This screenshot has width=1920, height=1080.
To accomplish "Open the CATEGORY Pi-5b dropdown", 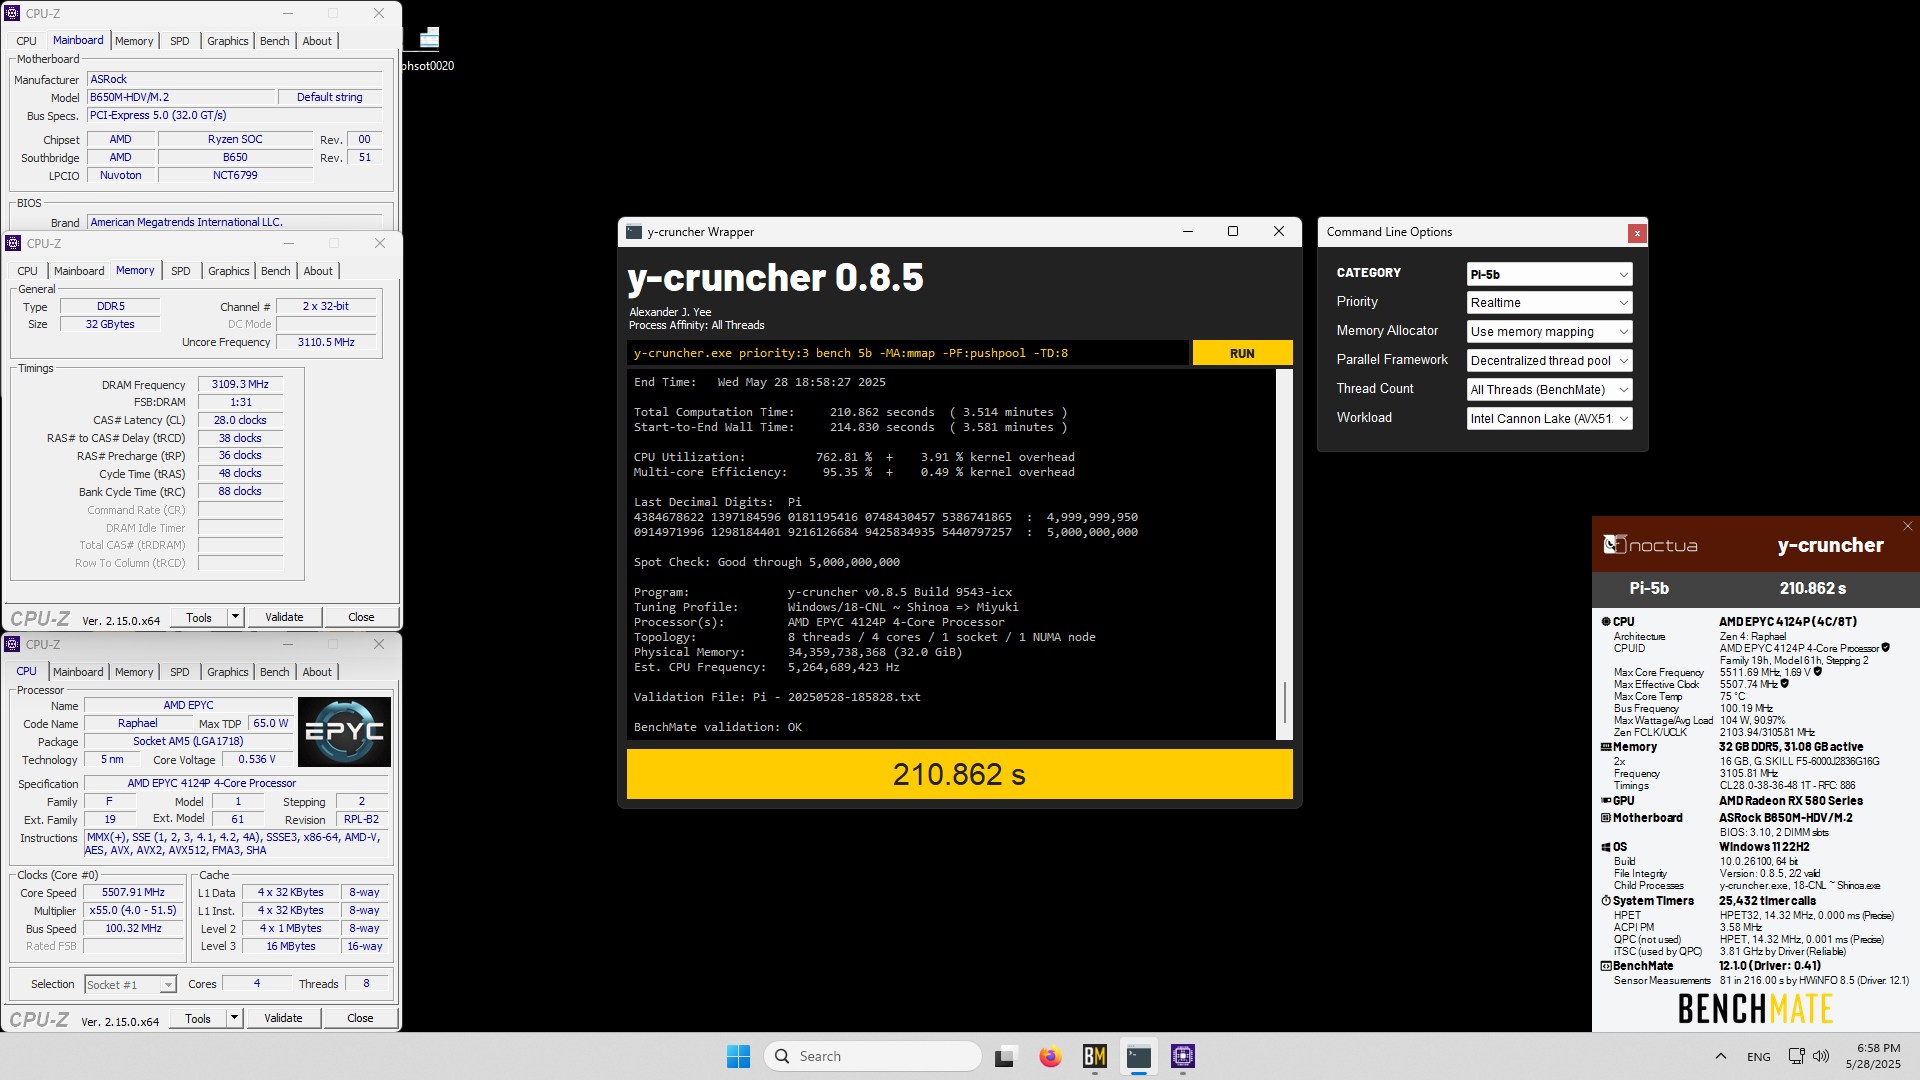I will pyautogui.click(x=1549, y=274).
